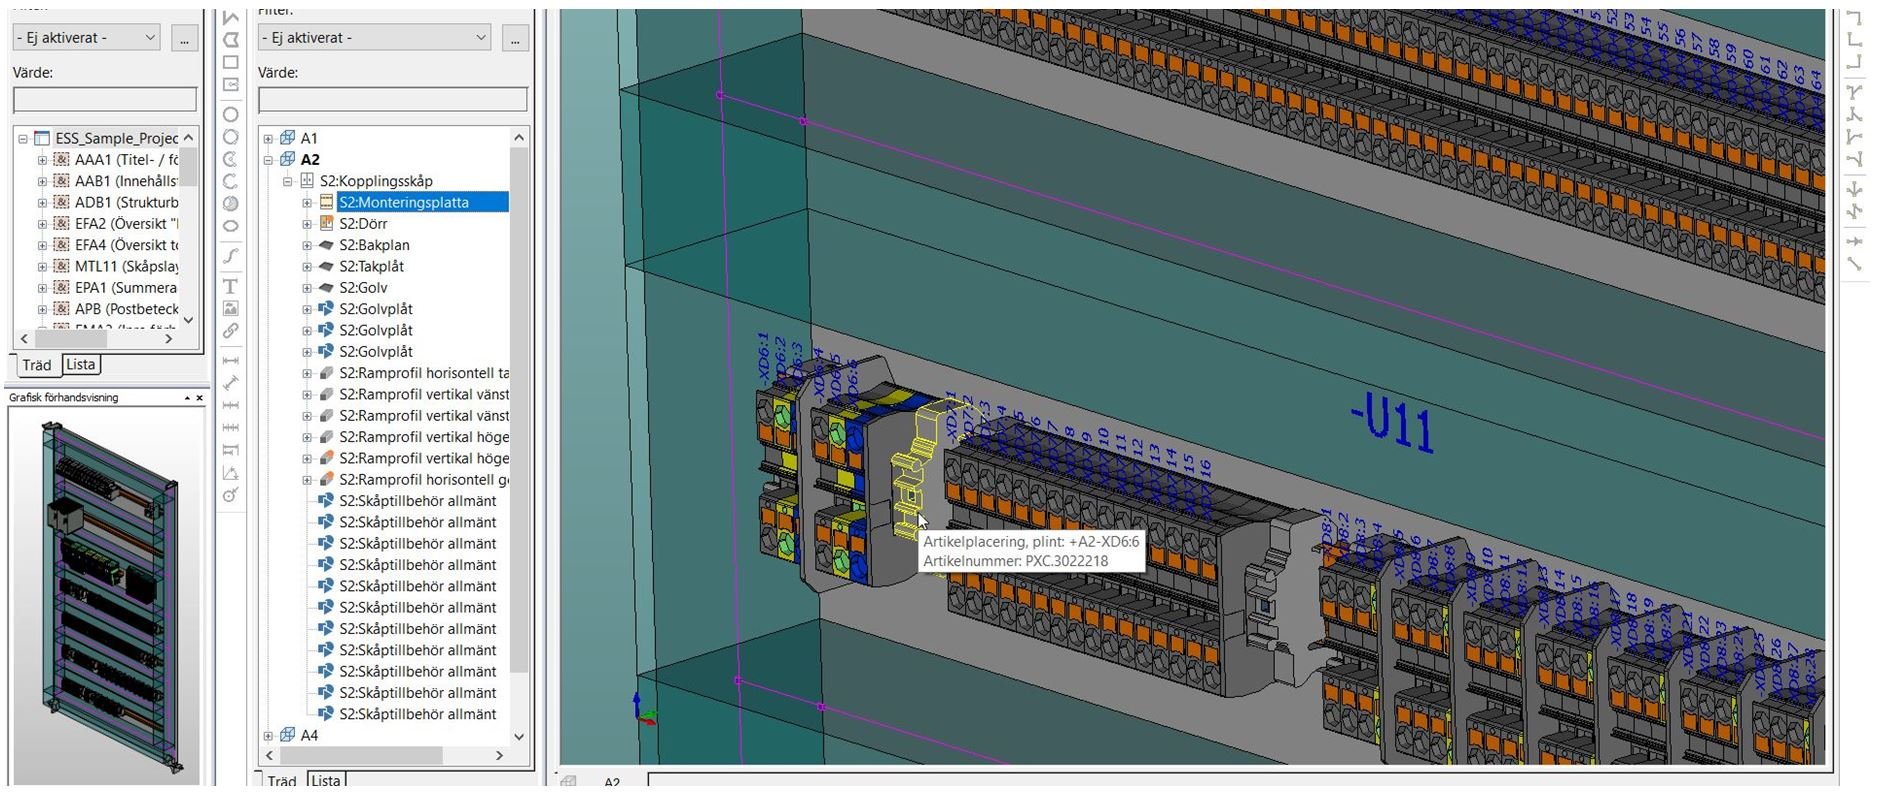Select the Circle through three points tool
1880x794 pixels.
(231, 137)
